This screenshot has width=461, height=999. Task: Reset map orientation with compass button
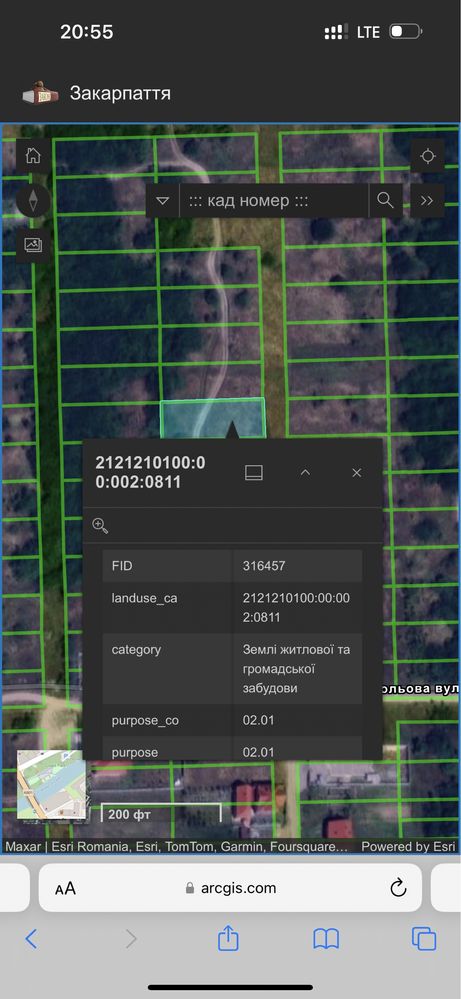(33, 200)
